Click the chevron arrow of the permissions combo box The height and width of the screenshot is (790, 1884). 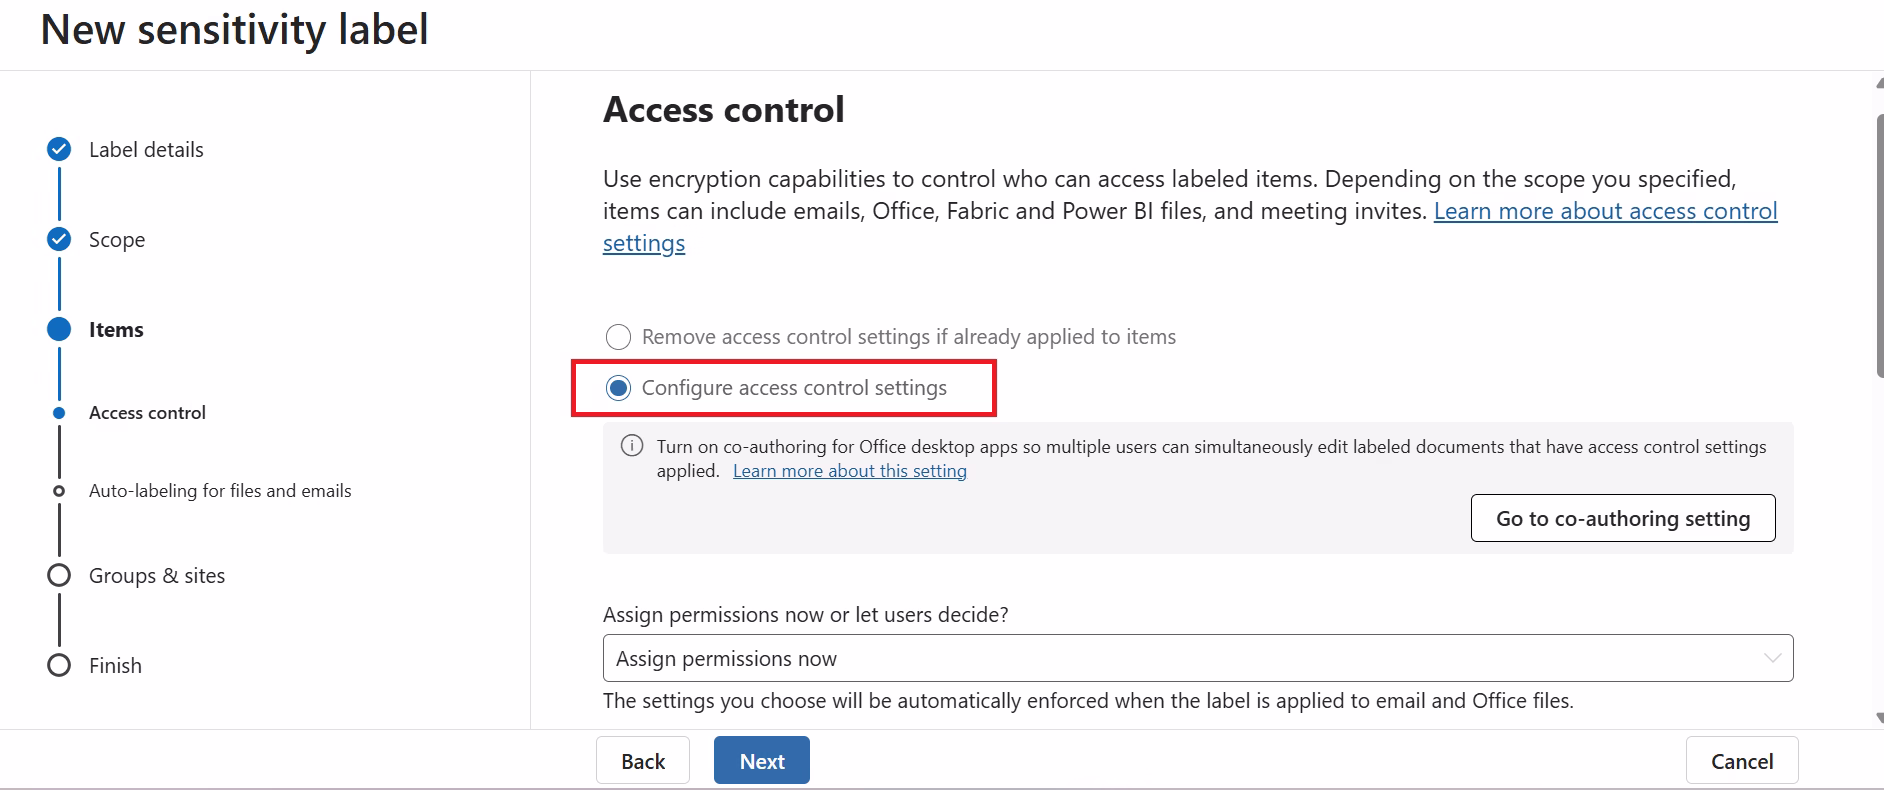click(x=1772, y=658)
